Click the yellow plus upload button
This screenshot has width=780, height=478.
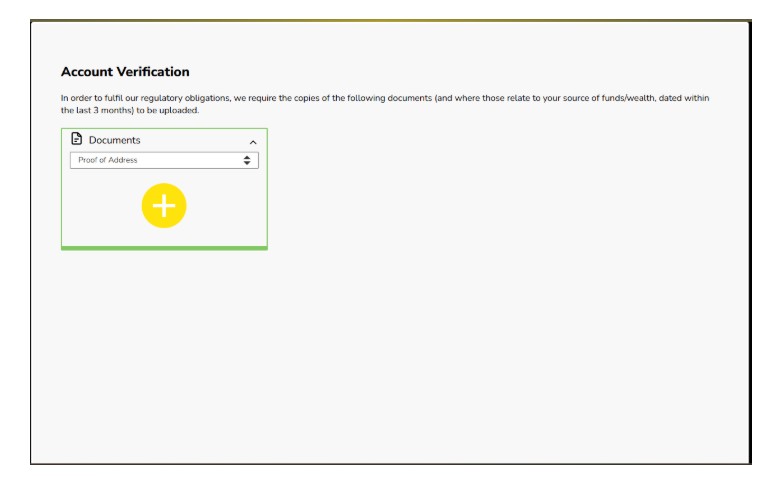[x=164, y=205]
